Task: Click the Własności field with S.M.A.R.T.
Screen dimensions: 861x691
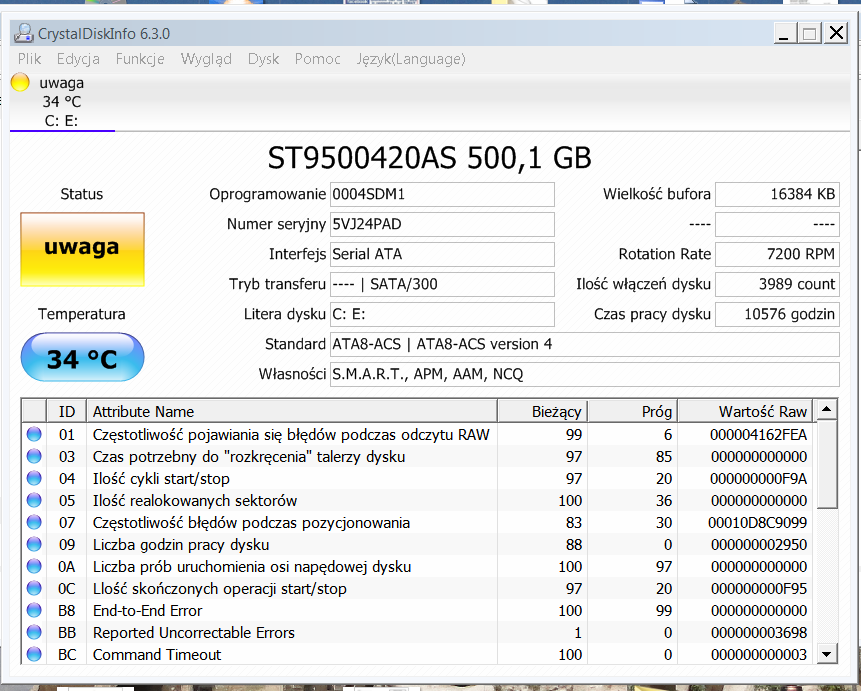Action: coord(585,374)
